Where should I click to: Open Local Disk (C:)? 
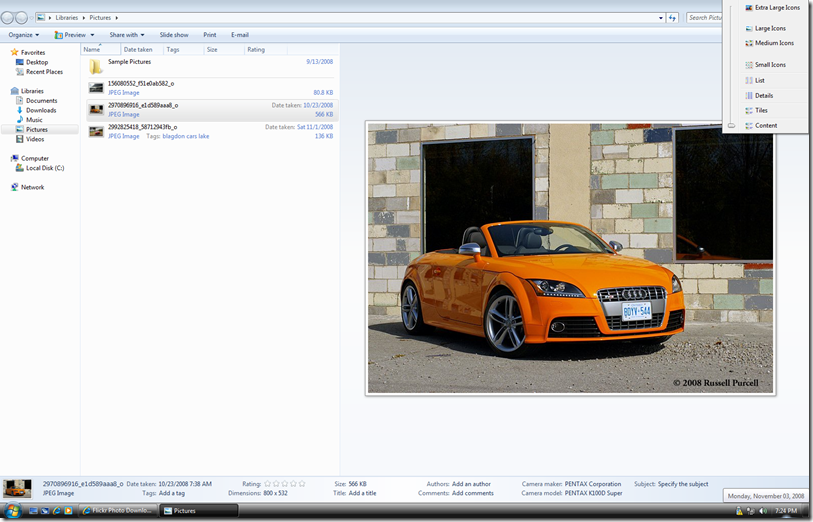(39, 168)
